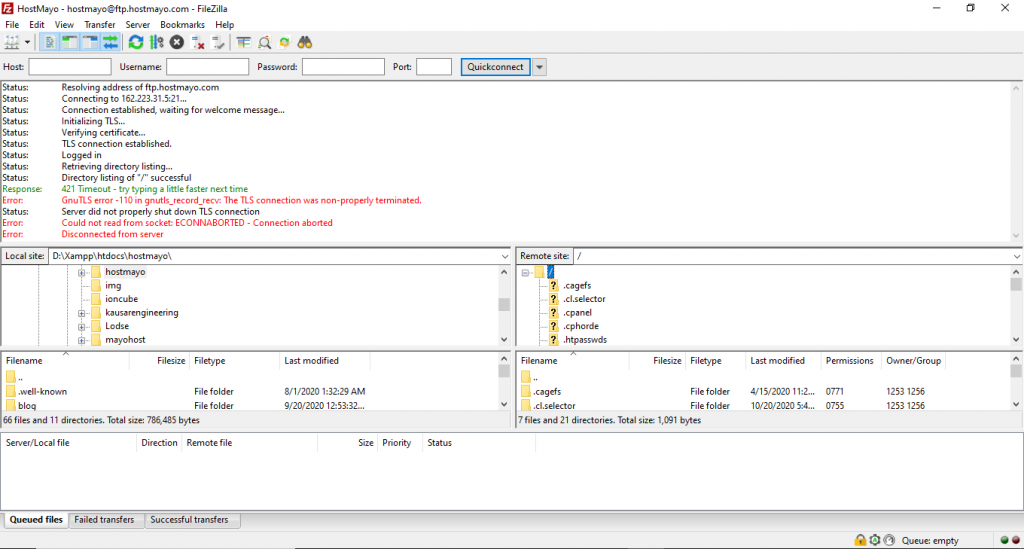Expand the kausarengineering folder in the local tree

coord(82,313)
